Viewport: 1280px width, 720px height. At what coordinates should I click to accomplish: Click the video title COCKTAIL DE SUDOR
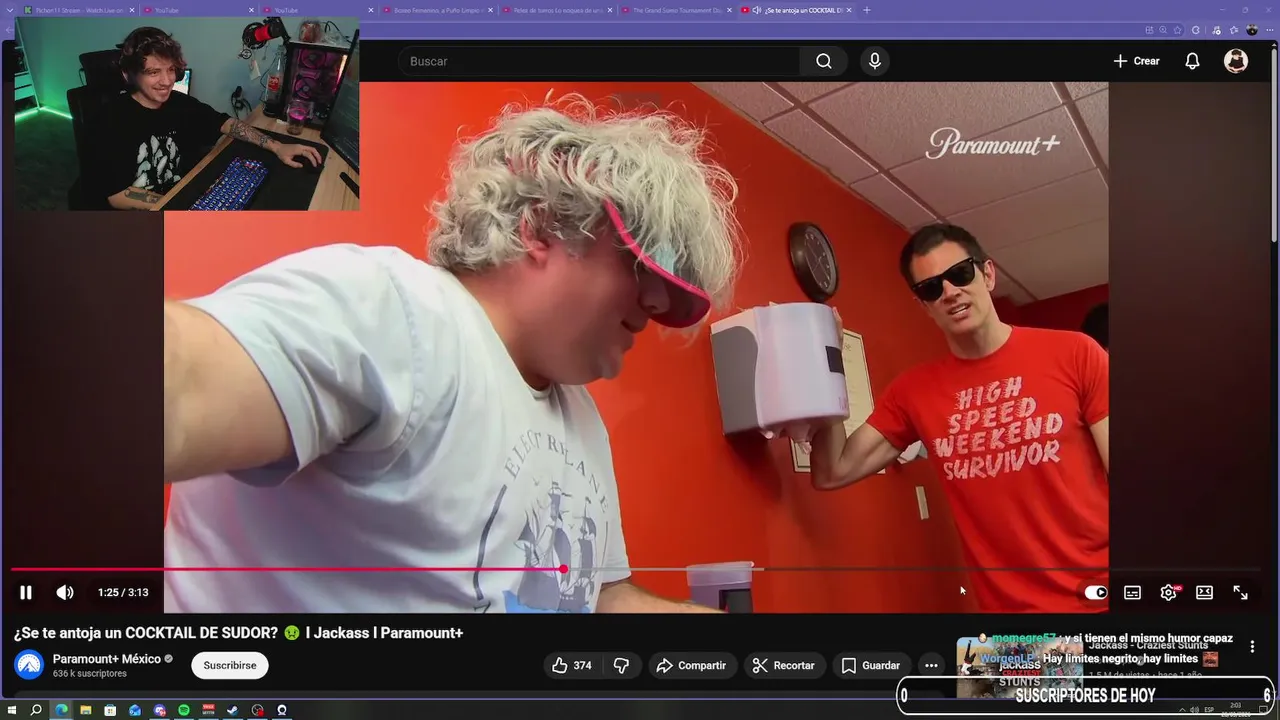click(x=238, y=633)
